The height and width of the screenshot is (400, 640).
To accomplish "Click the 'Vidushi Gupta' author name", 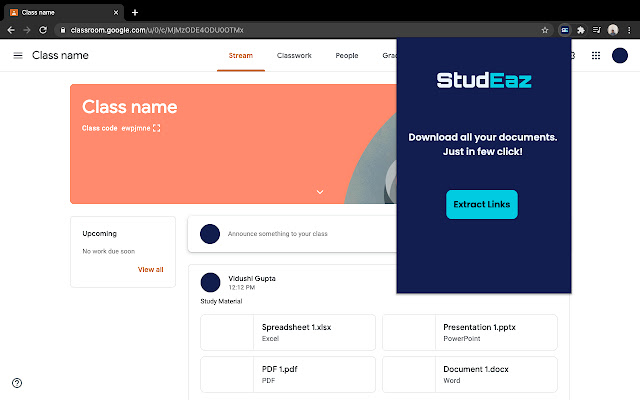I will tap(252, 278).
